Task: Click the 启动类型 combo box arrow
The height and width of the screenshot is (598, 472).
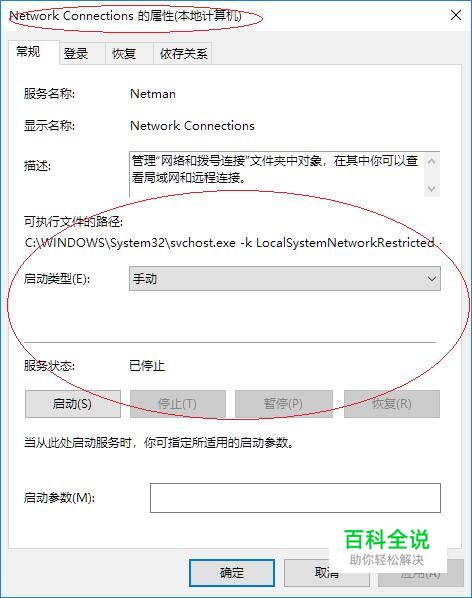Action: [x=432, y=279]
